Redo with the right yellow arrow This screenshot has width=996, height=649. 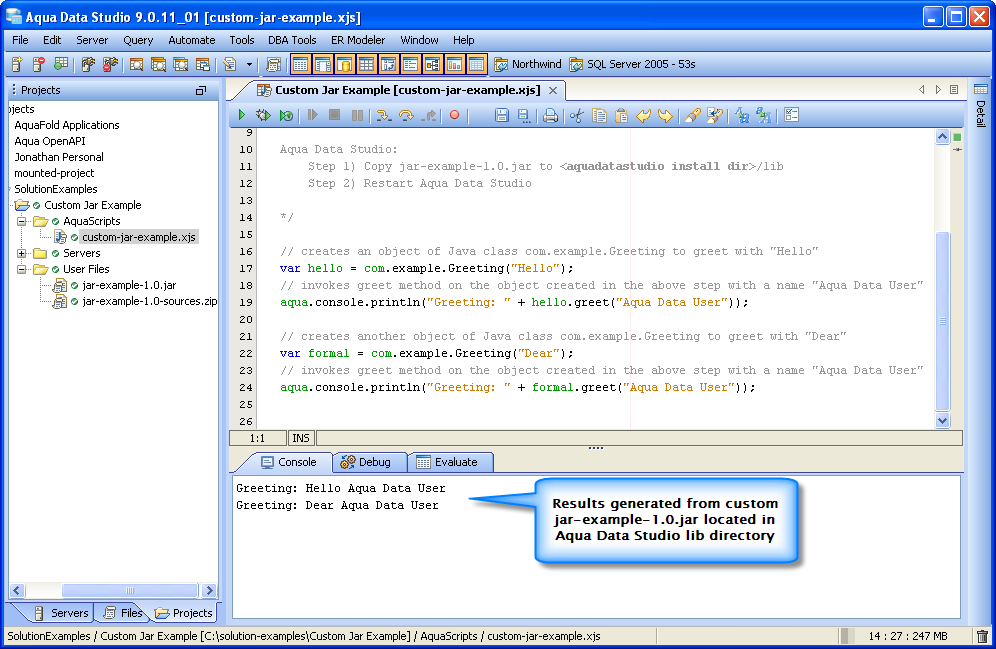[x=665, y=115]
